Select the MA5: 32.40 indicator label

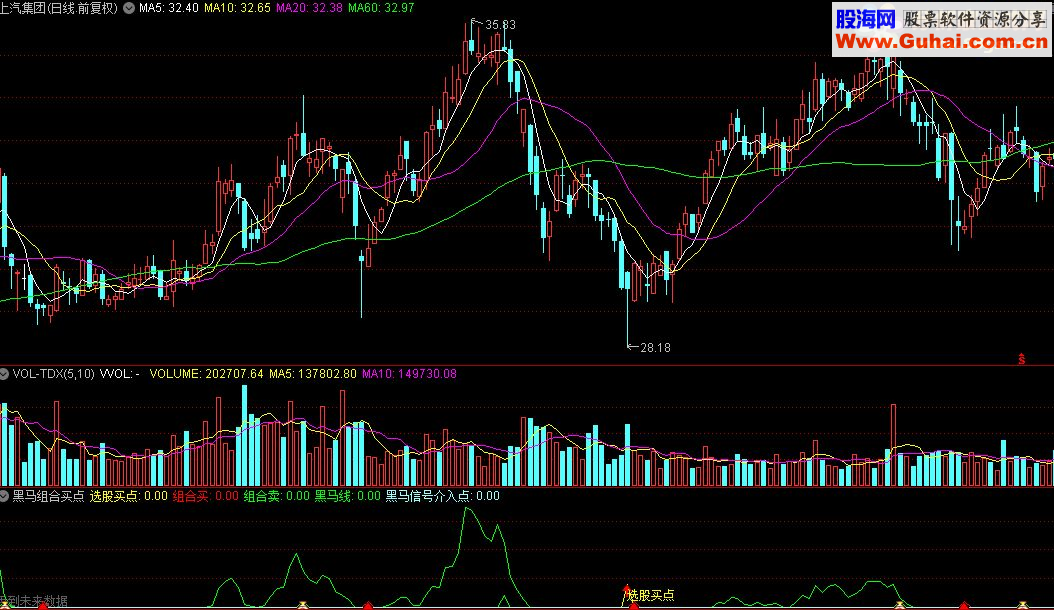169,8
